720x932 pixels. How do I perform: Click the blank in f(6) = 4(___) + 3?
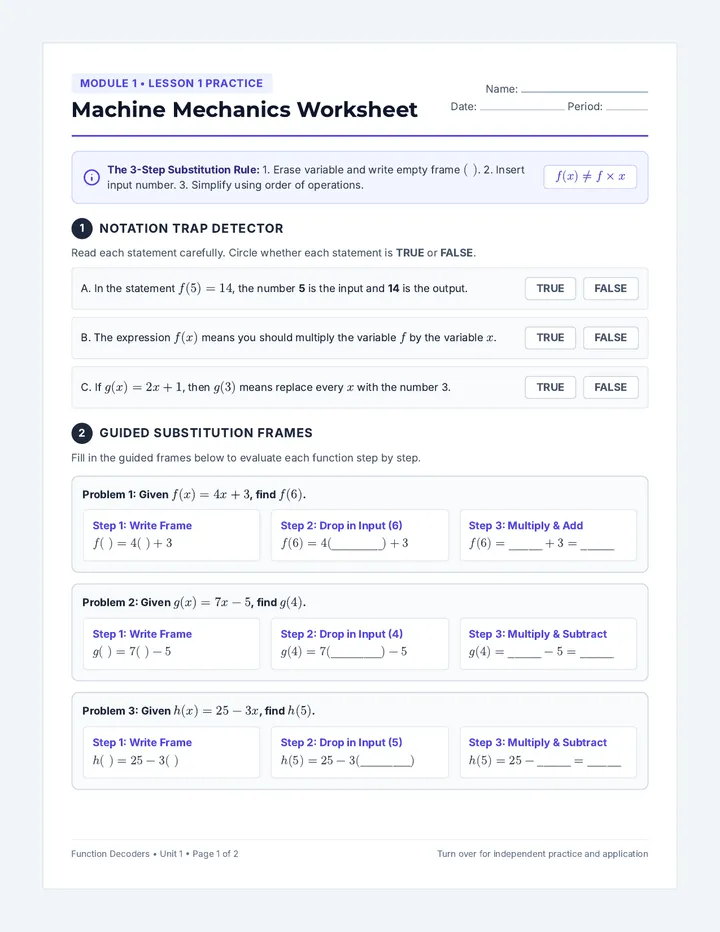357,544
